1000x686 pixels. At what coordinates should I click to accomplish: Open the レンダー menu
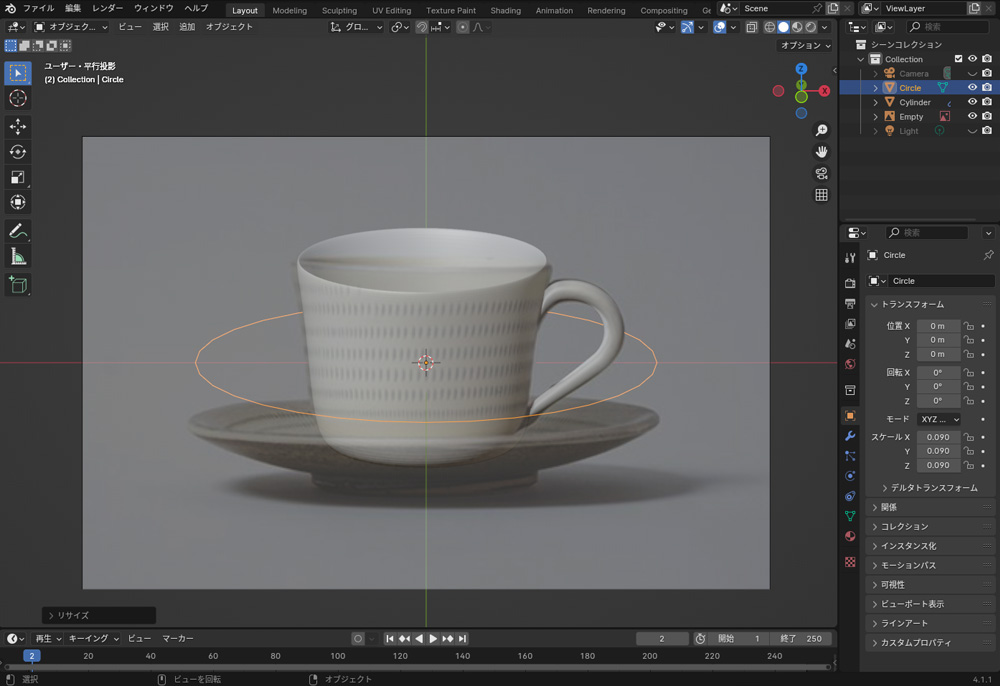[x=107, y=8]
